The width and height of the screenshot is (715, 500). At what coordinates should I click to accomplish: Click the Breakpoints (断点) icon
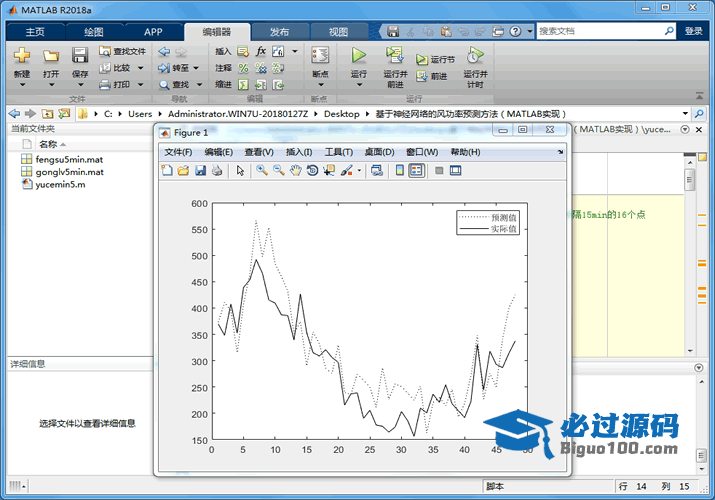320,57
